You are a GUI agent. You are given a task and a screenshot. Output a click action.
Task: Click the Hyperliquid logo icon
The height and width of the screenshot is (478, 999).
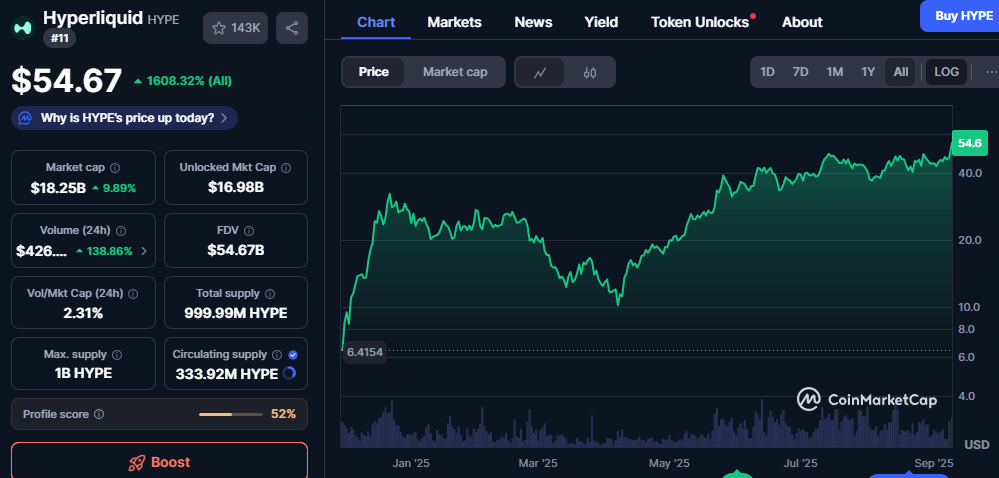click(24, 28)
